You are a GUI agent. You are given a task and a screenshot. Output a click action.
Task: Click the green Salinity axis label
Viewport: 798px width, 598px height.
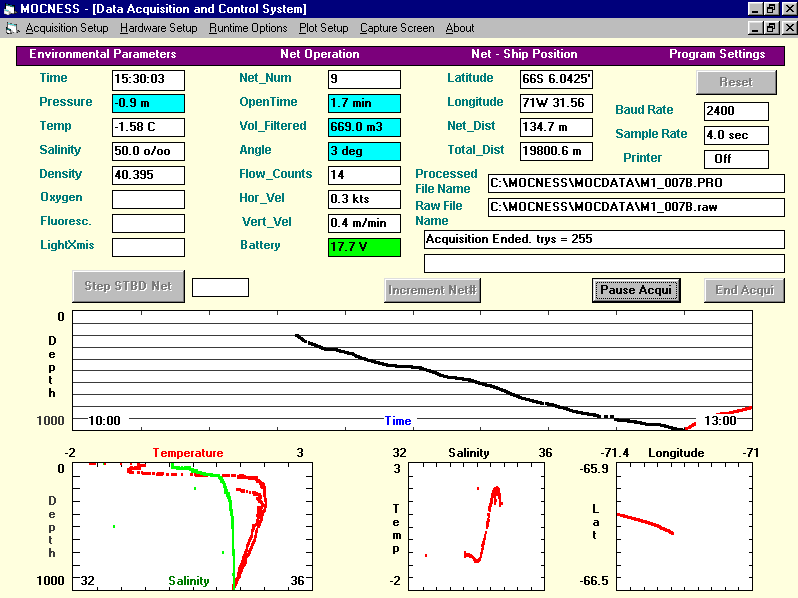tap(189, 581)
